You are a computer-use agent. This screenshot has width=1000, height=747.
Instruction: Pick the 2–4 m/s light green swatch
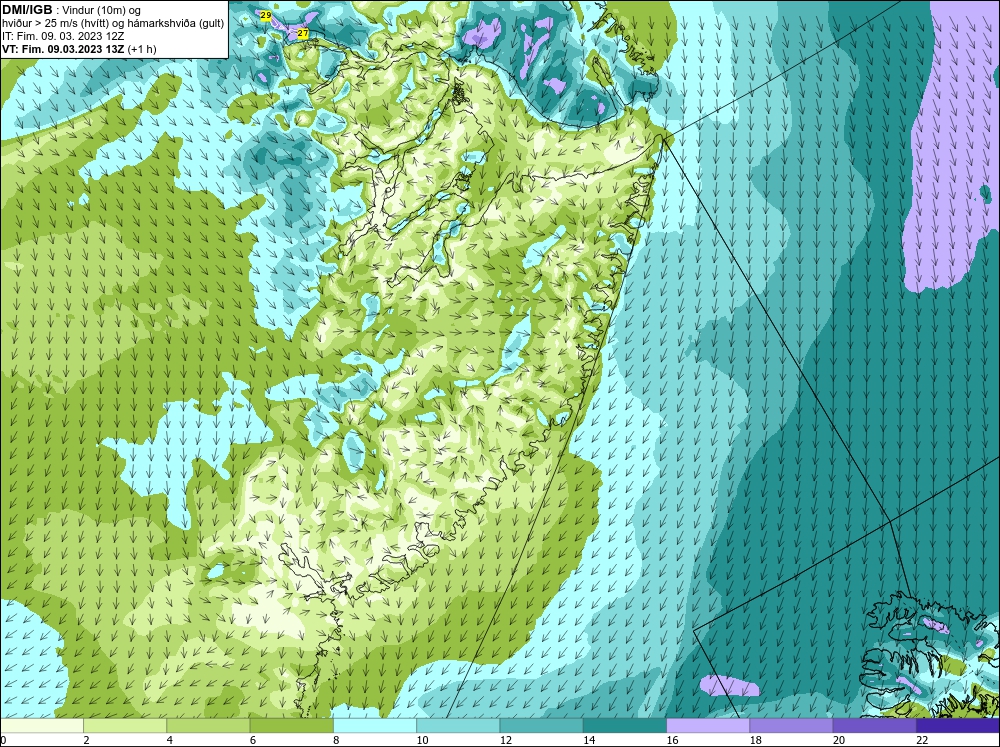(x=125, y=726)
